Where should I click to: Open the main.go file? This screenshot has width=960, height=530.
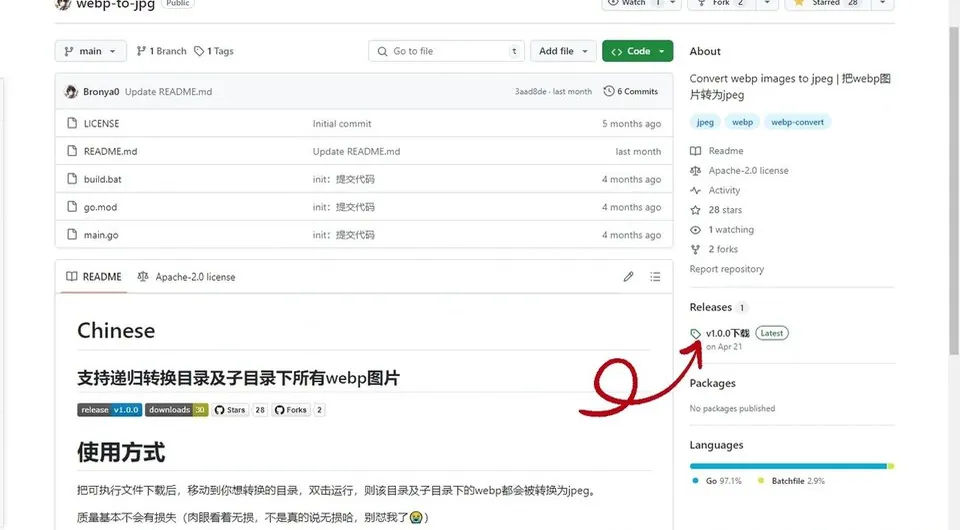click(x=101, y=235)
